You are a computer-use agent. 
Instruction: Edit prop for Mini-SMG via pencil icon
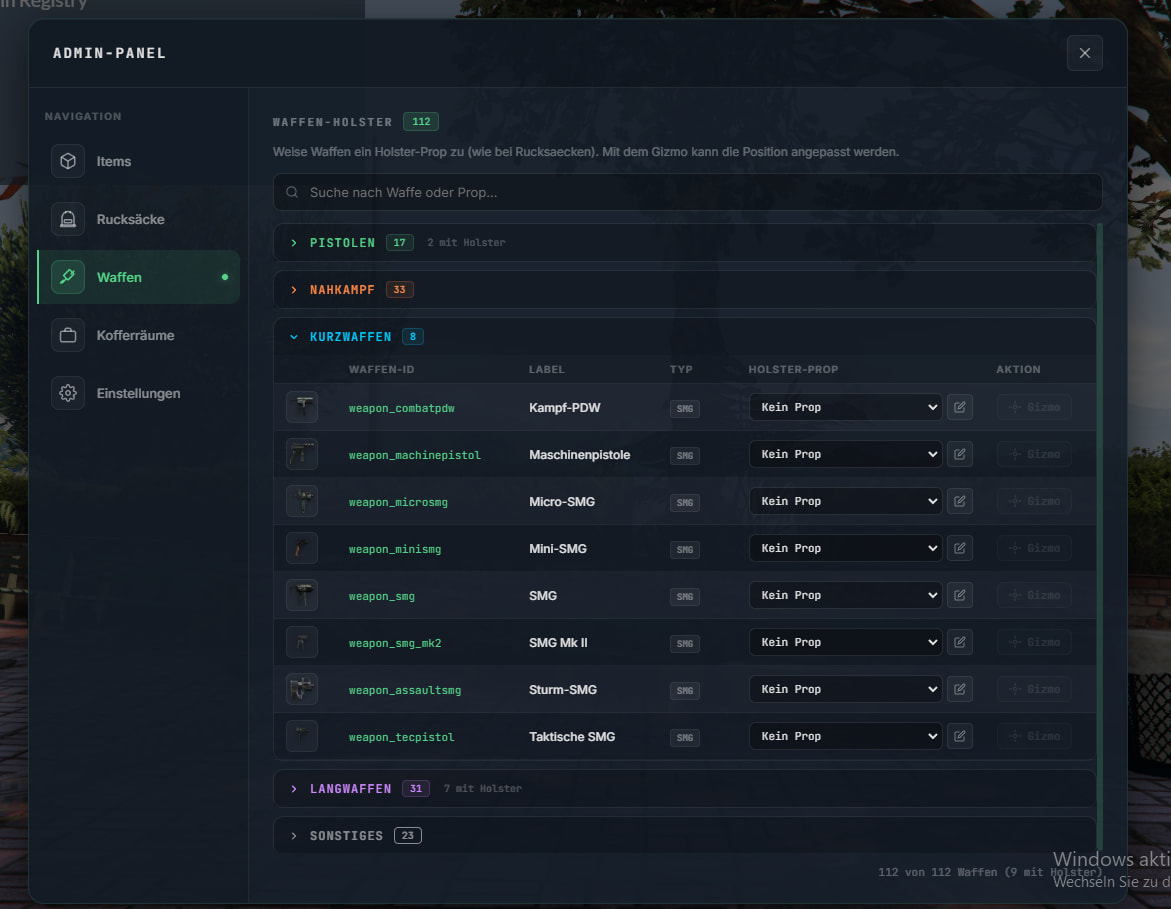point(960,548)
